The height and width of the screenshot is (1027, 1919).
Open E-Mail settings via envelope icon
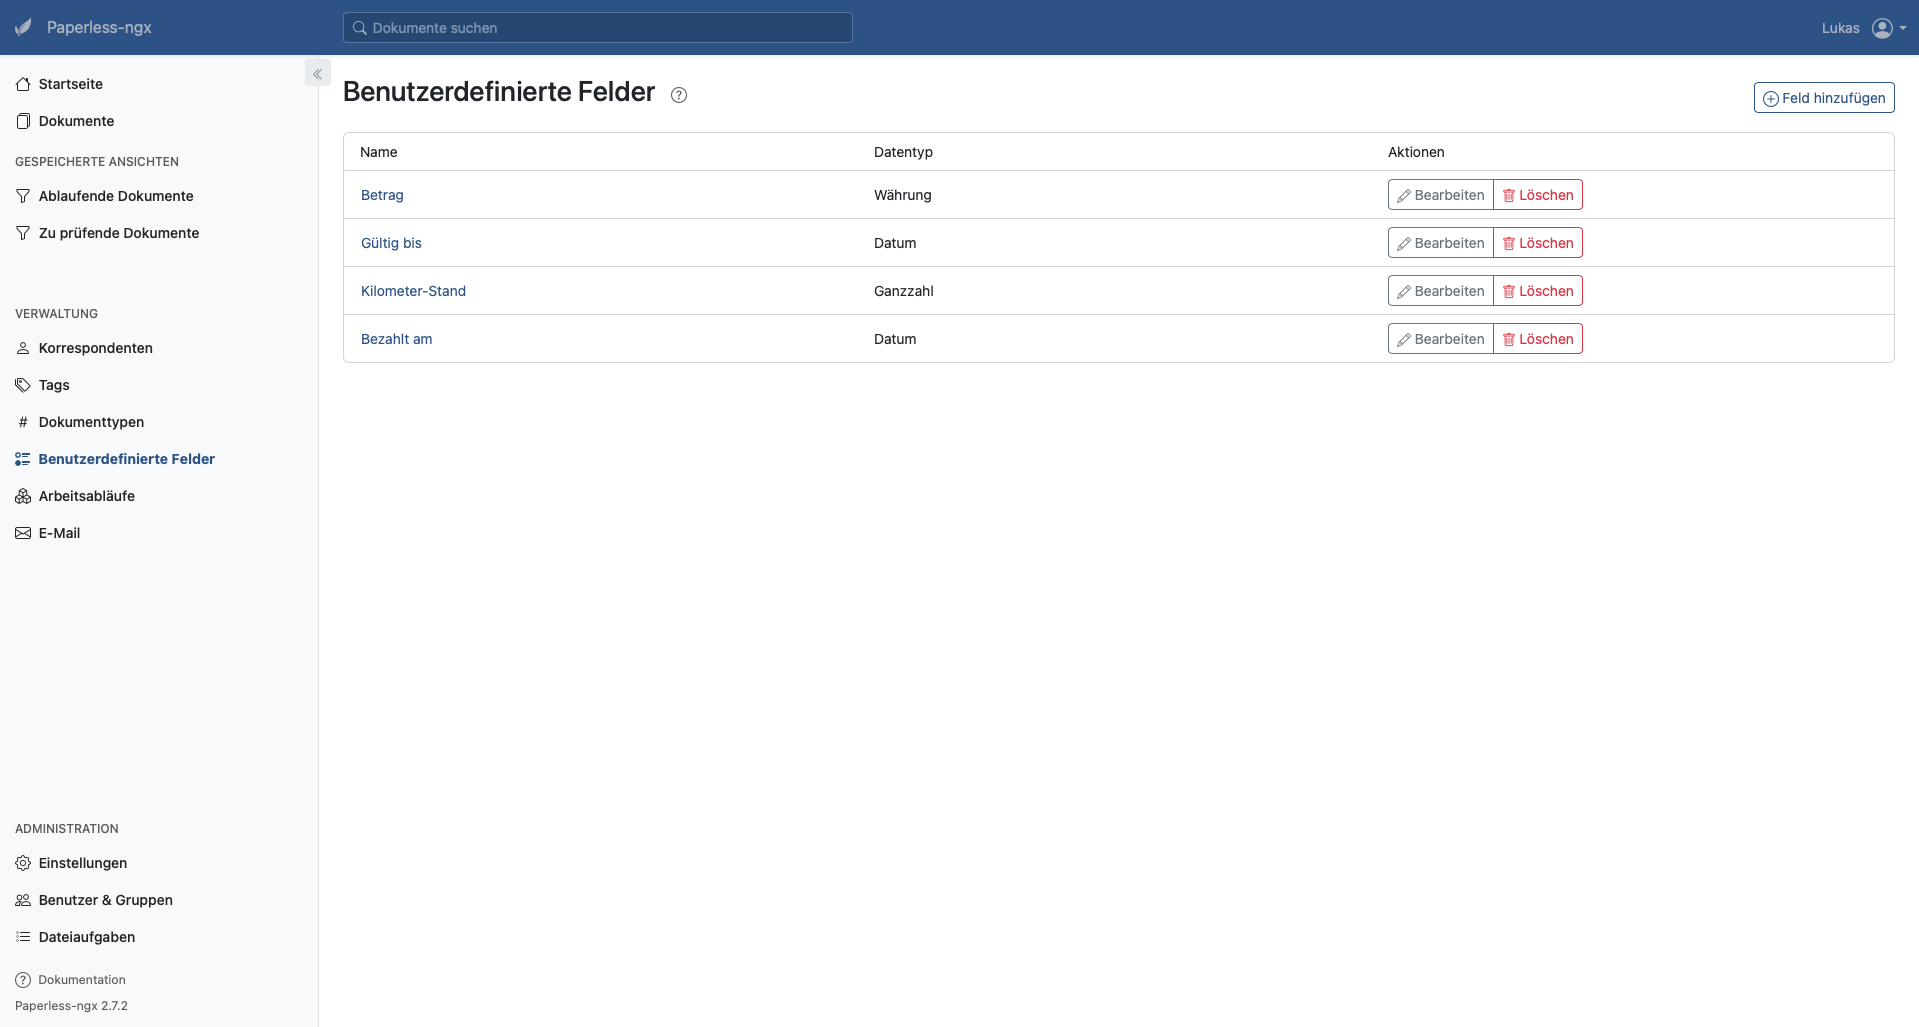pos(22,533)
